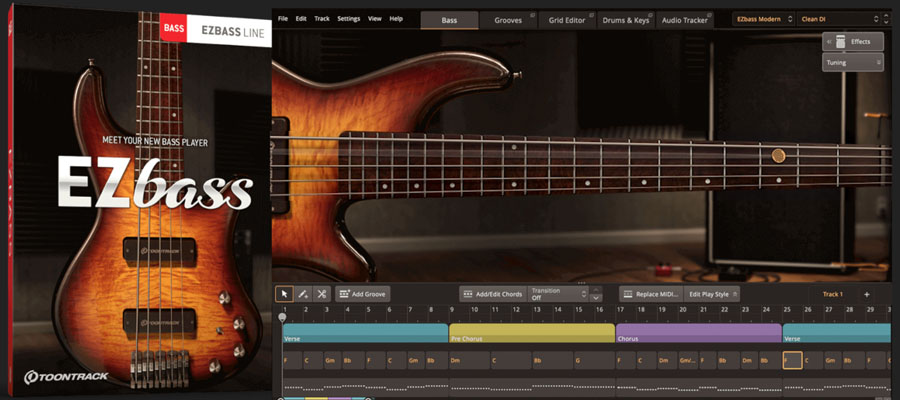
Task: Select the C chord in Pre Chorus
Action: (x=511, y=360)
